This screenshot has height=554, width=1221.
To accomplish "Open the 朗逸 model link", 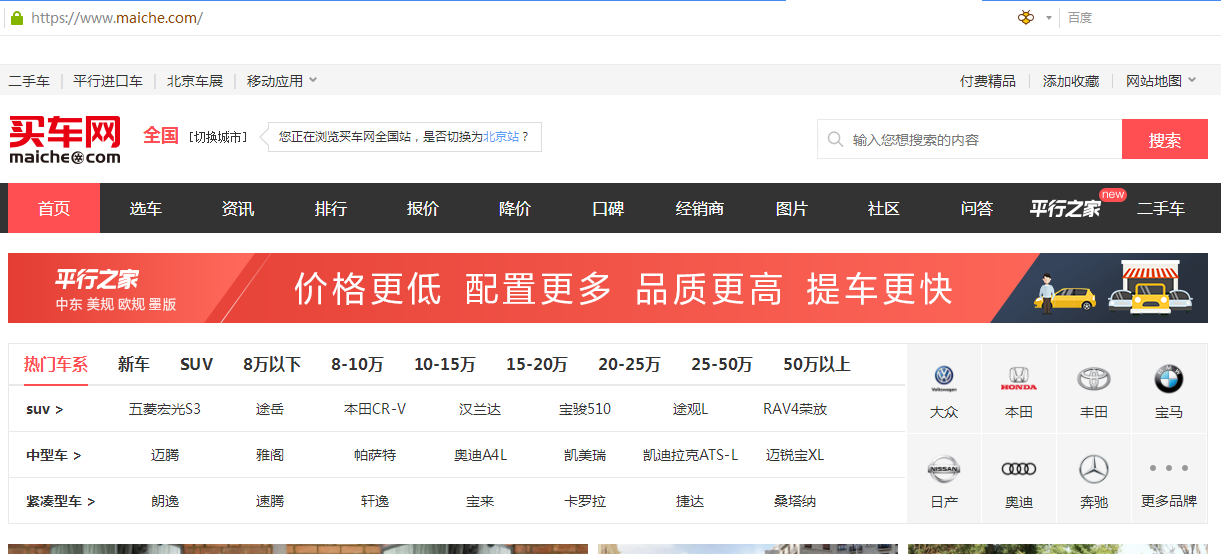I will [165, 501].
